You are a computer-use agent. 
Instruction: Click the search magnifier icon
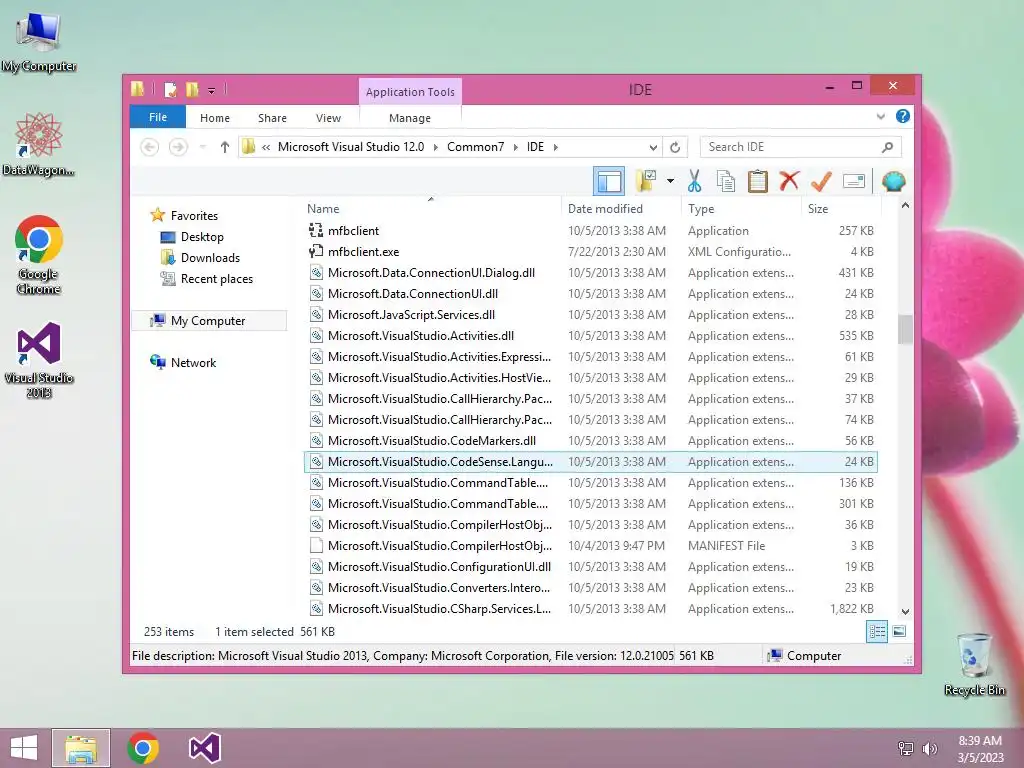pyautogui.click(x=887, y=147)
